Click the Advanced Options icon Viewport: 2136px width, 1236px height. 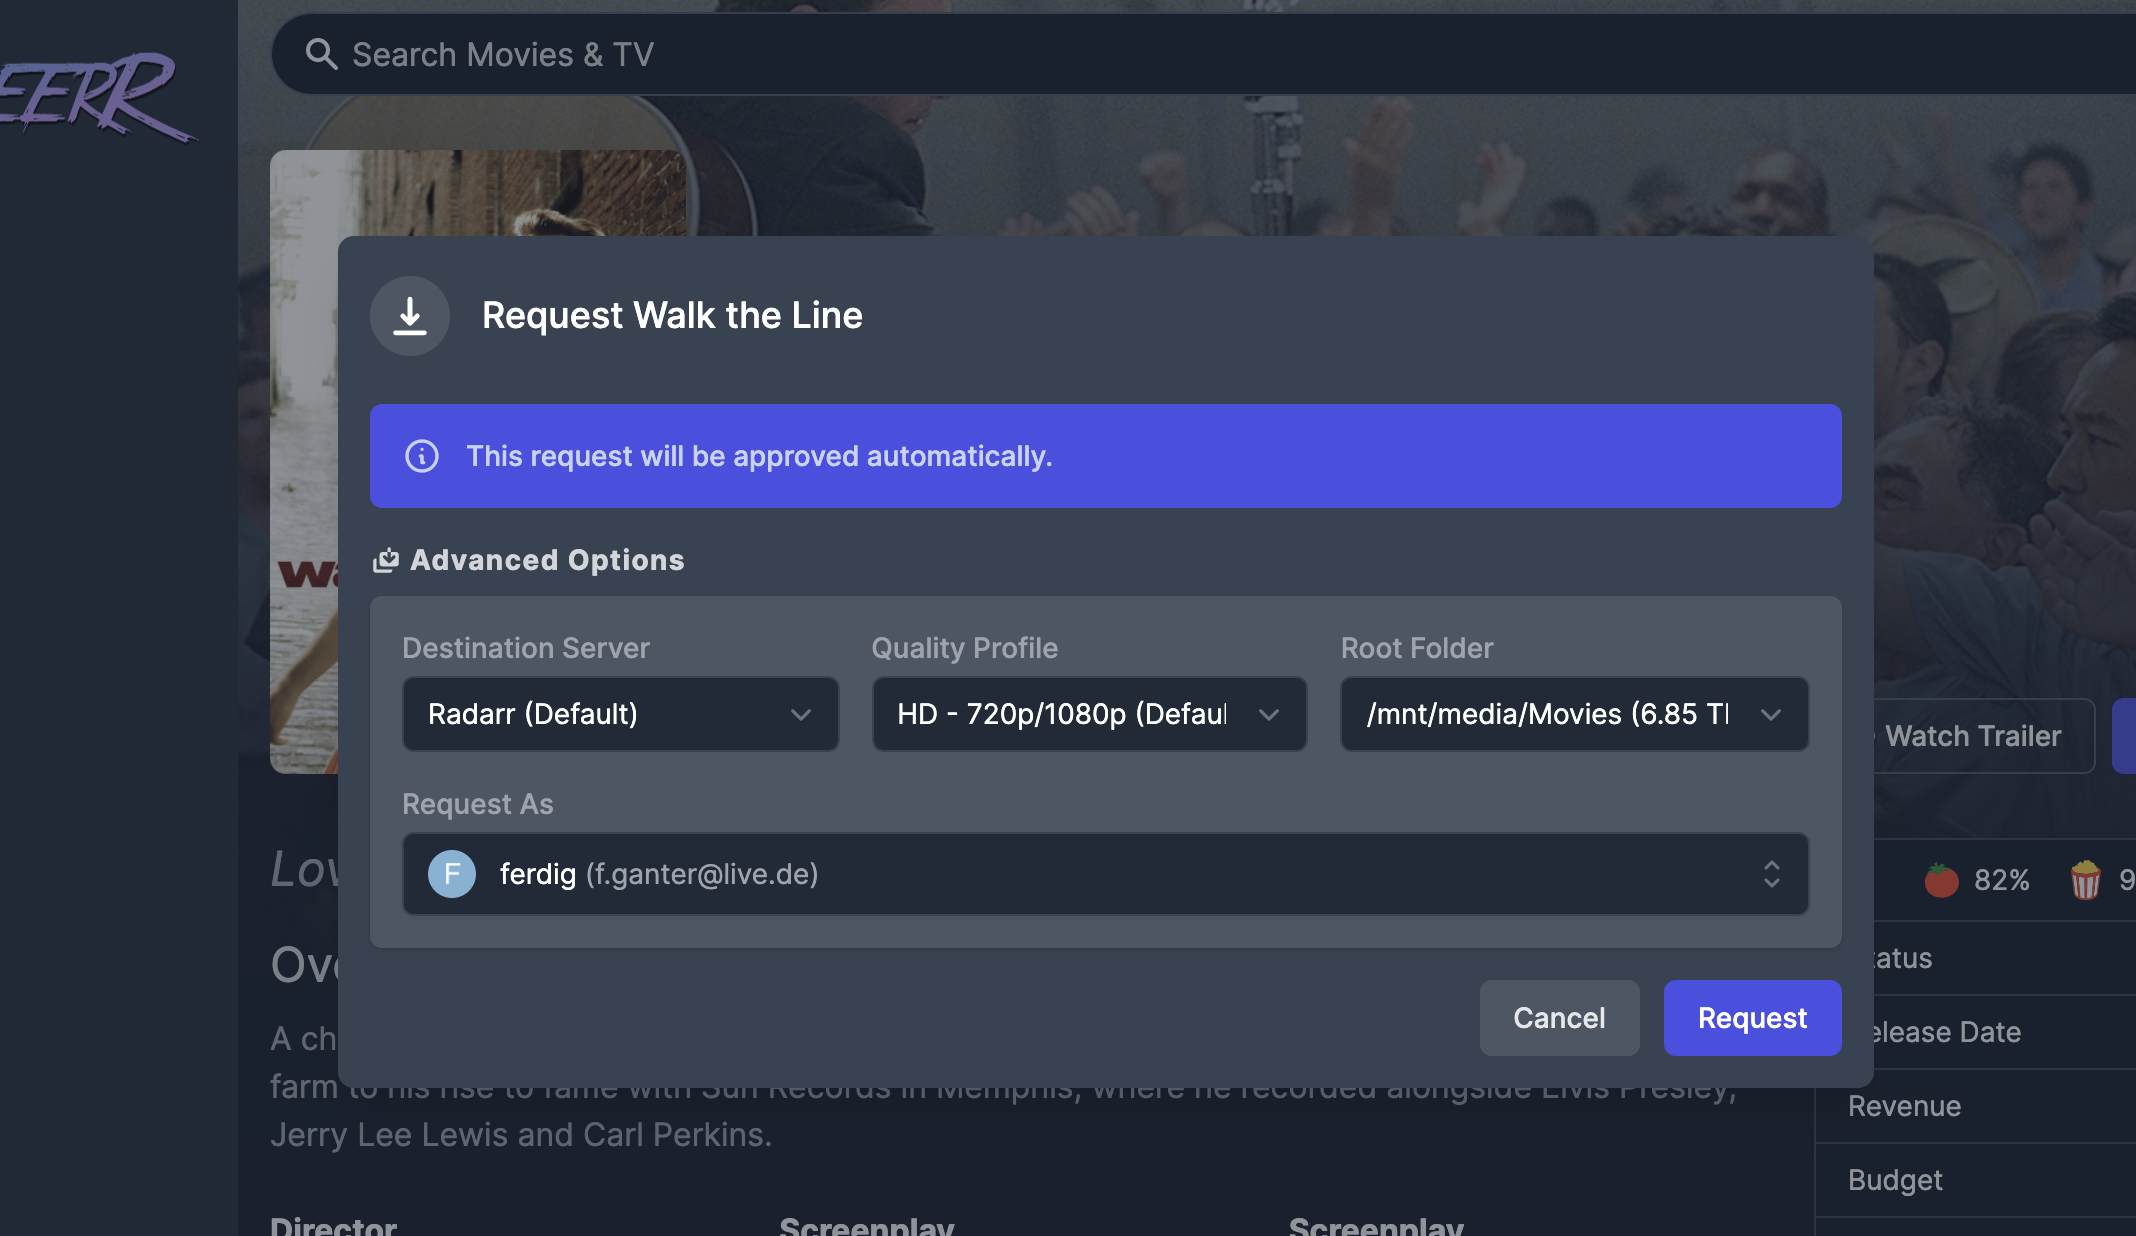point(386,560)
